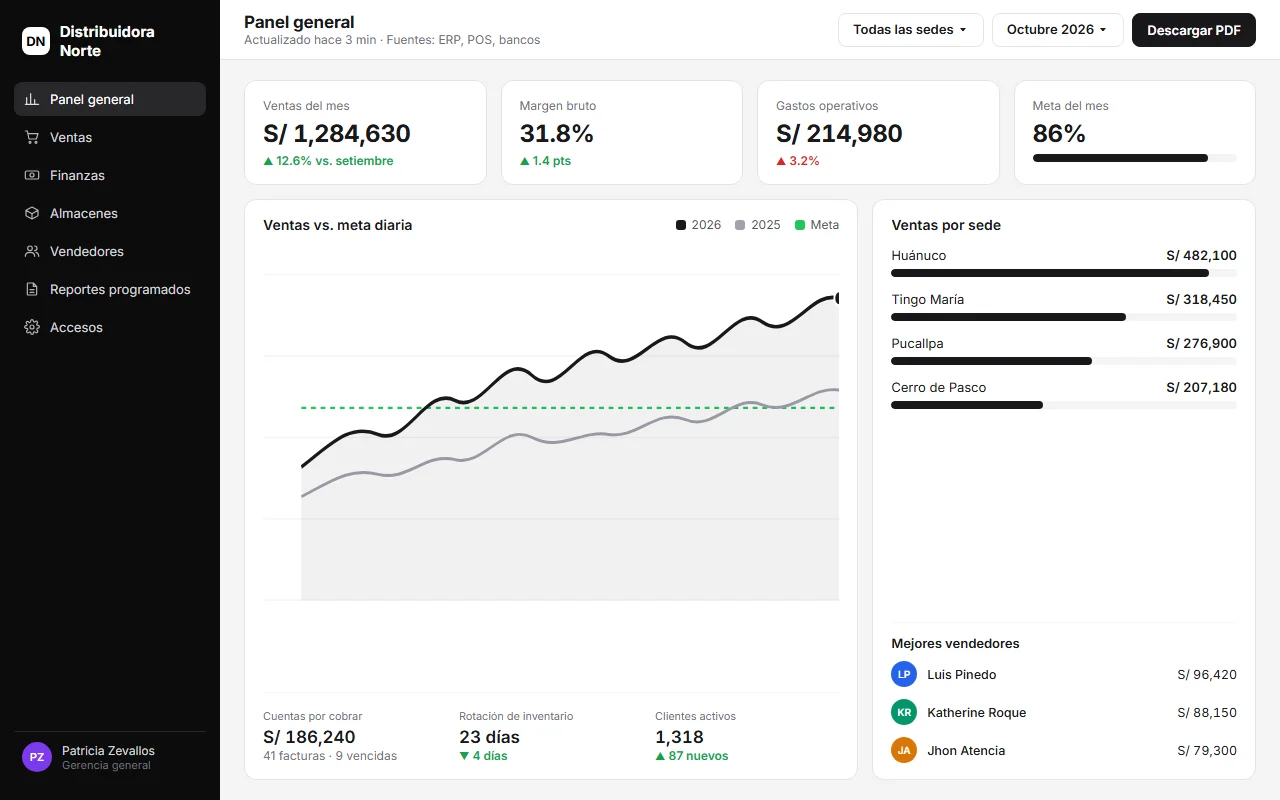1280x800 pixels.
Task: Open the Finanzas menu item
Action: 110,175
